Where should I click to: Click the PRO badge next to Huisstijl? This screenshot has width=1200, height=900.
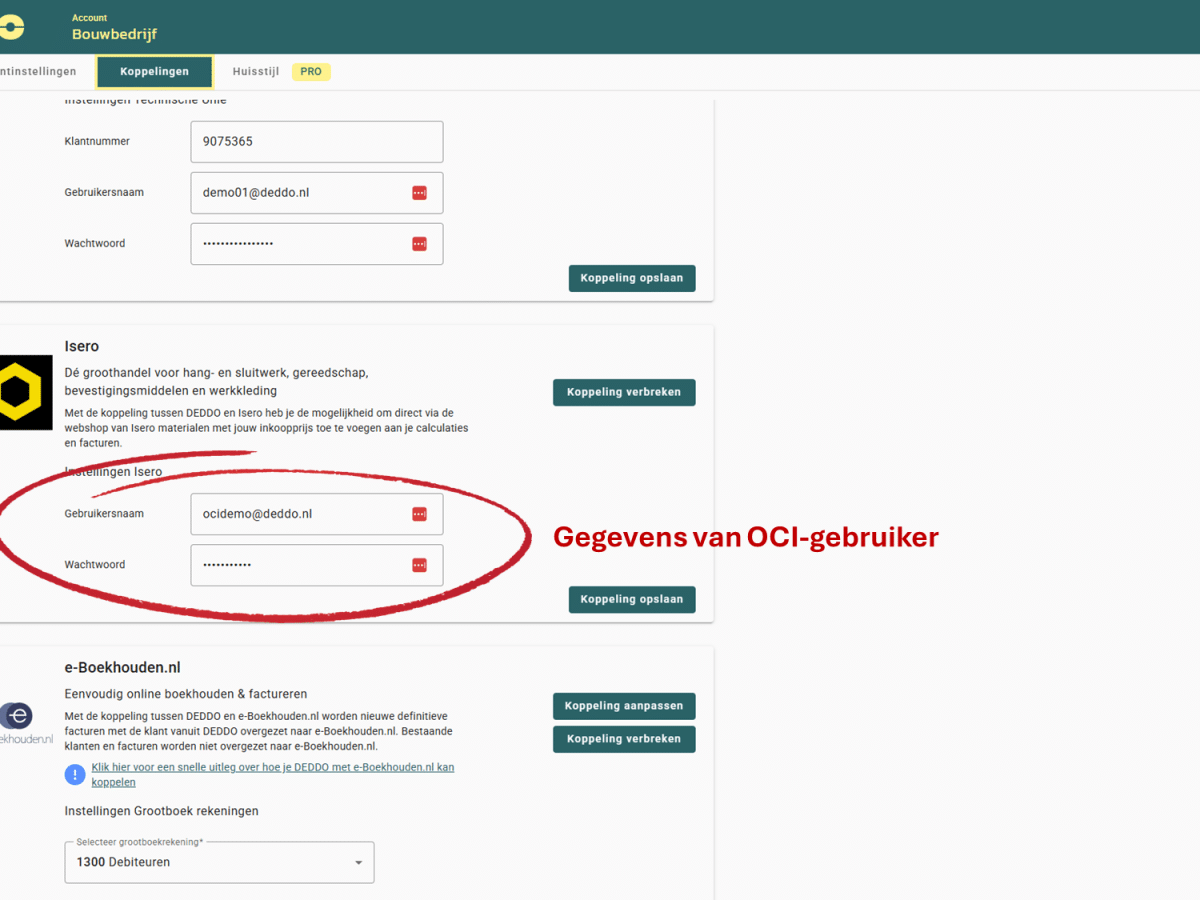click(x=311, y=72)
